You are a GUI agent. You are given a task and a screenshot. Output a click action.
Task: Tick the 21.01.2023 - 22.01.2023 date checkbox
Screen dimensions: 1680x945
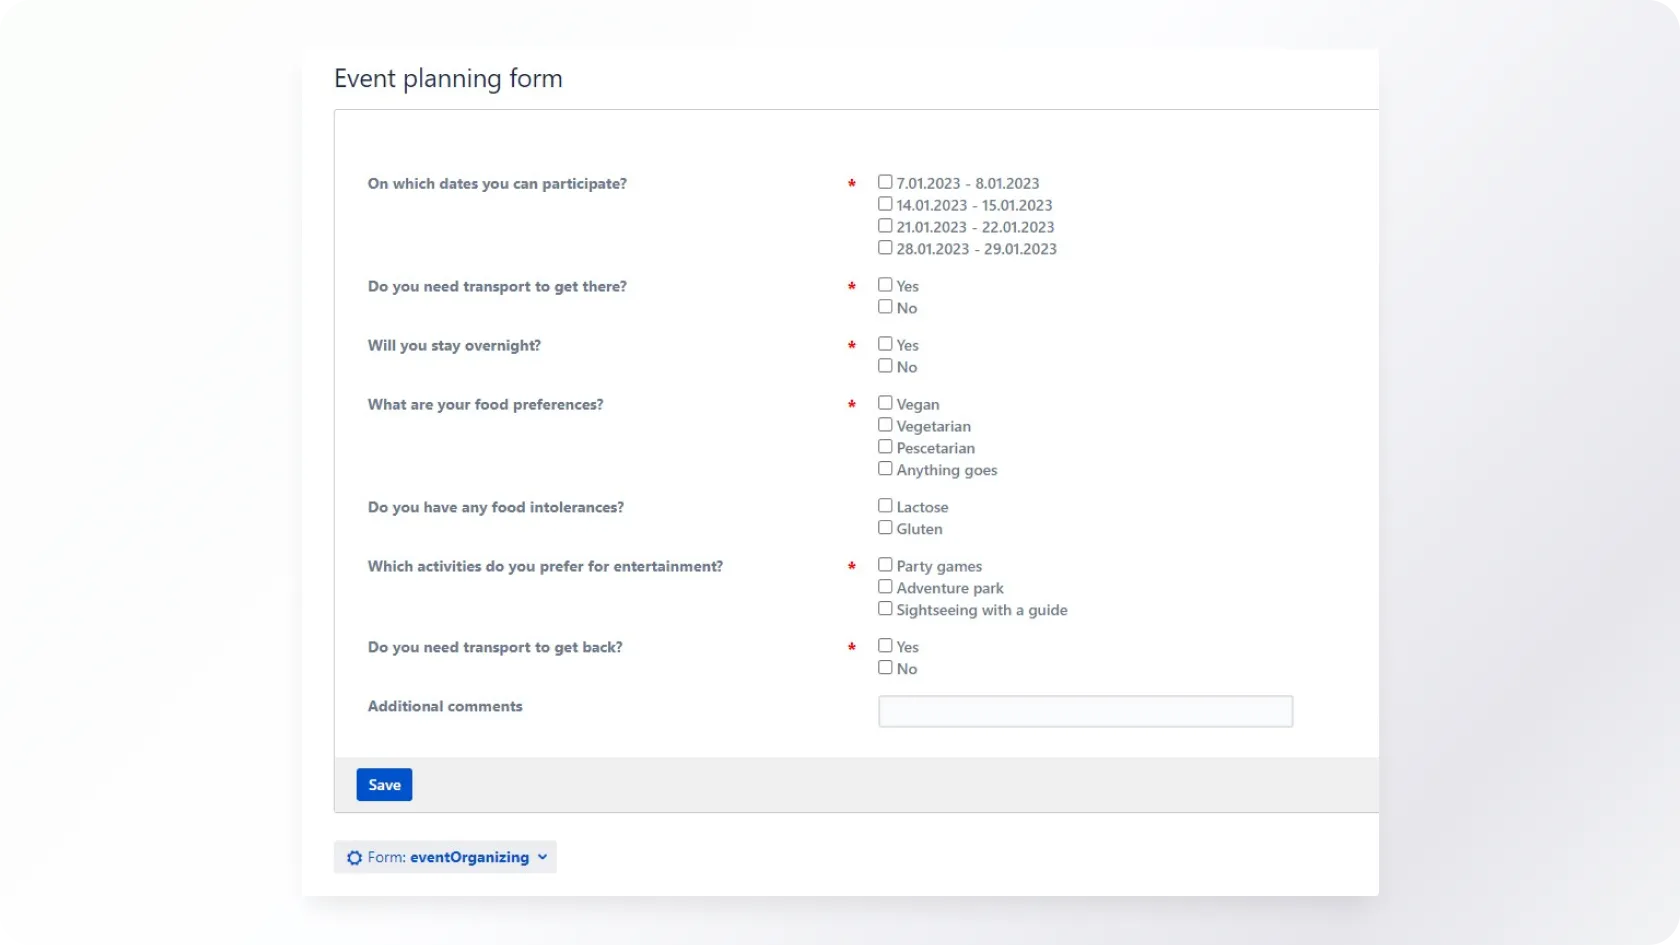click(x=885, y=226)
